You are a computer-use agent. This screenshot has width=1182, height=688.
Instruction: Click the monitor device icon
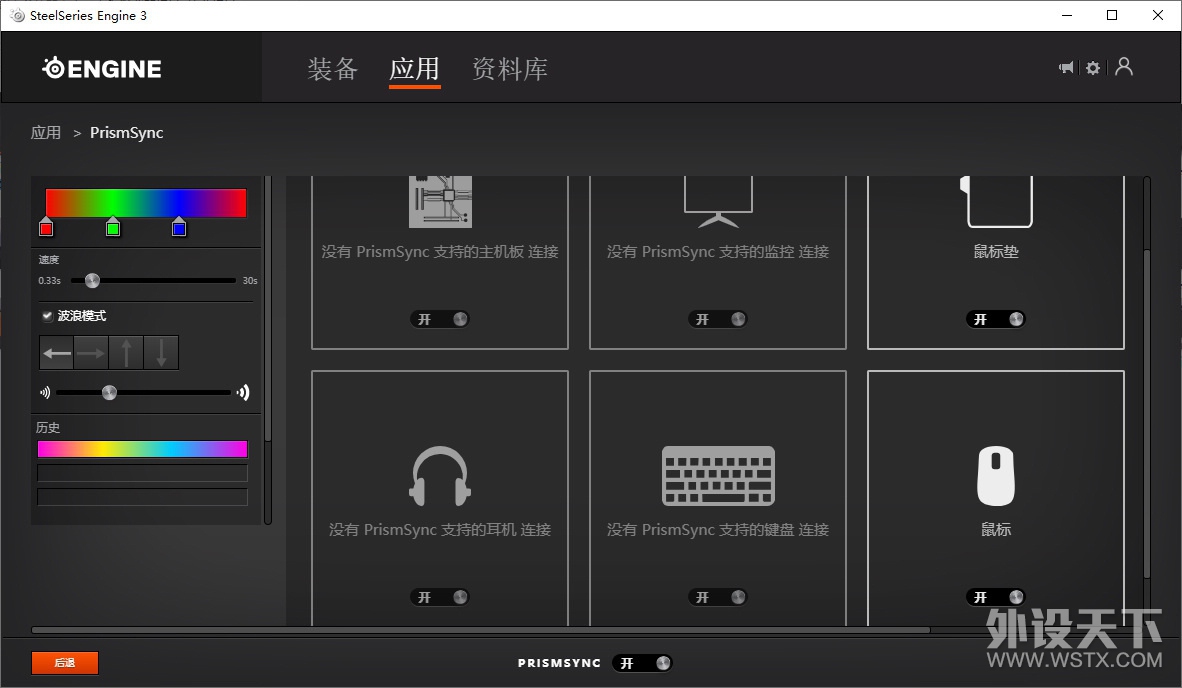pyautogui.click(x=718, y=201)
